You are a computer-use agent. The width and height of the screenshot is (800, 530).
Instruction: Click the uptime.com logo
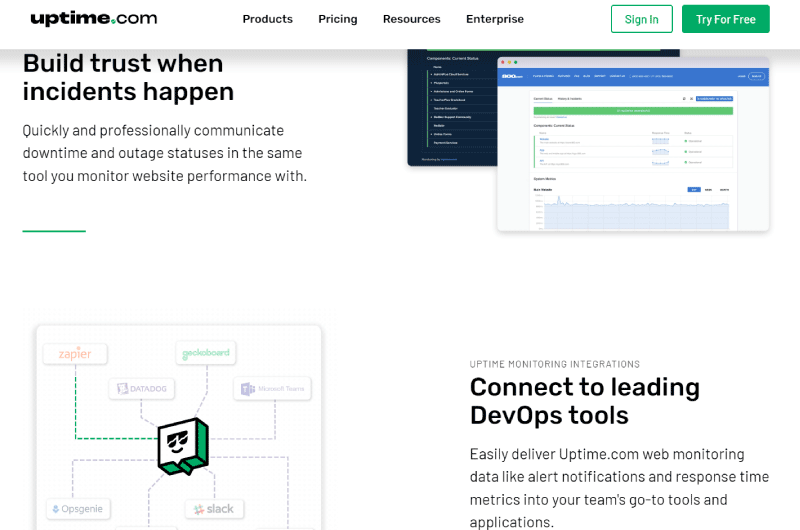pyautogui.click(x=94, y=18)
